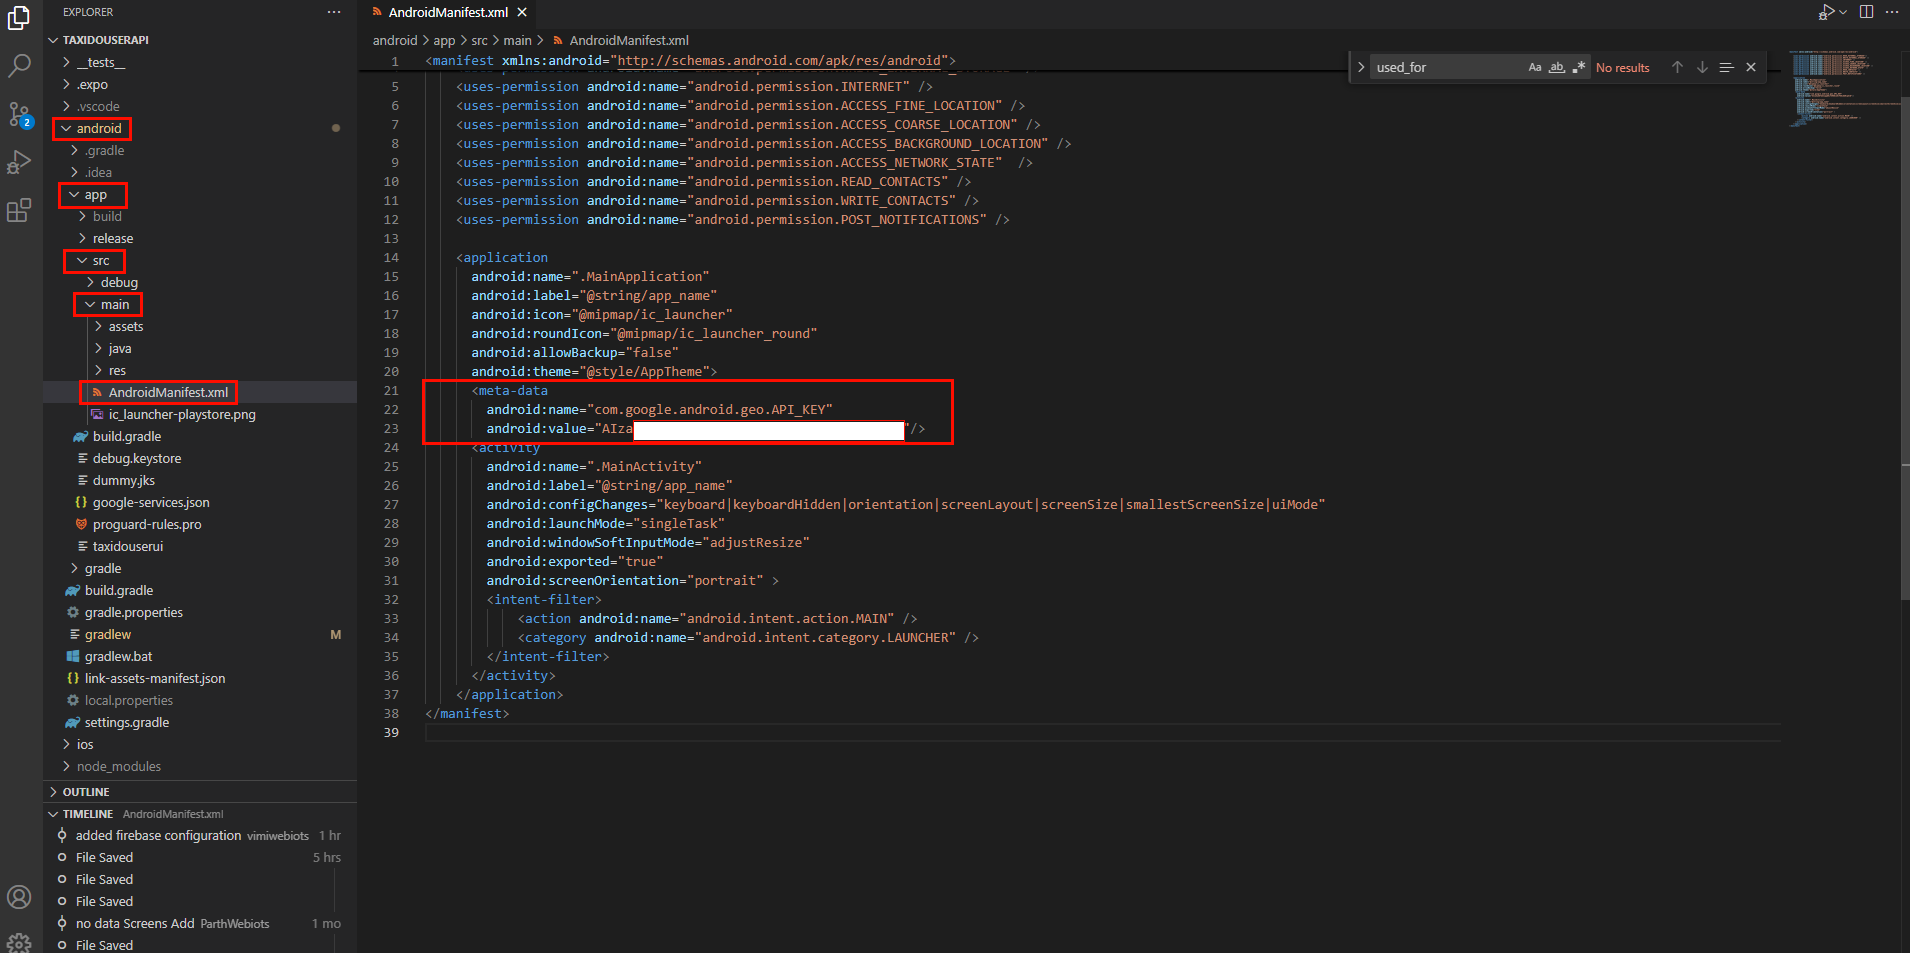Image resolution: width=1910 pixels, height=953 pixels.
Task: Open Run and Debug view
Action: coord(19,162)
